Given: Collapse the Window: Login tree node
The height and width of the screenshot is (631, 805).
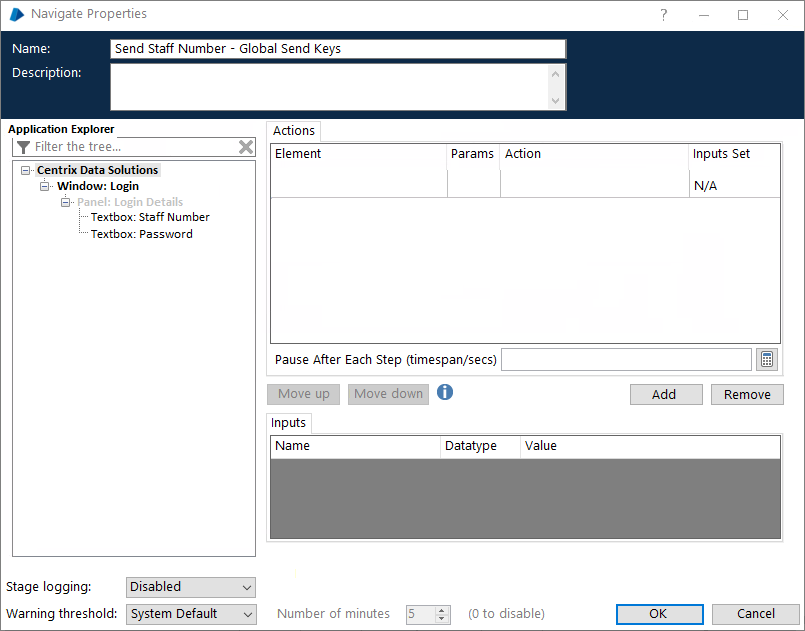Looking at the screenshot, I should point(45,186).
